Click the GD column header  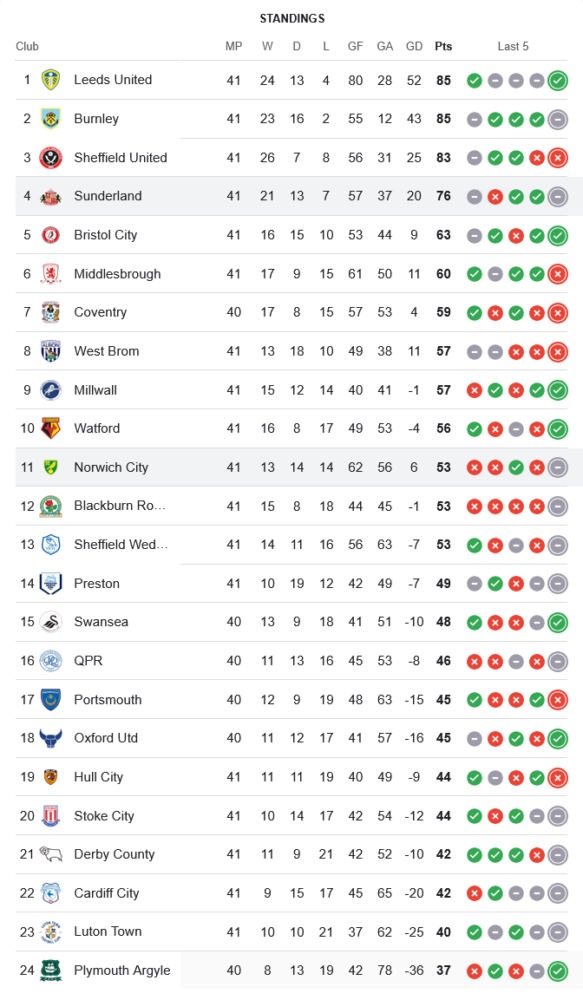[414, 46]
